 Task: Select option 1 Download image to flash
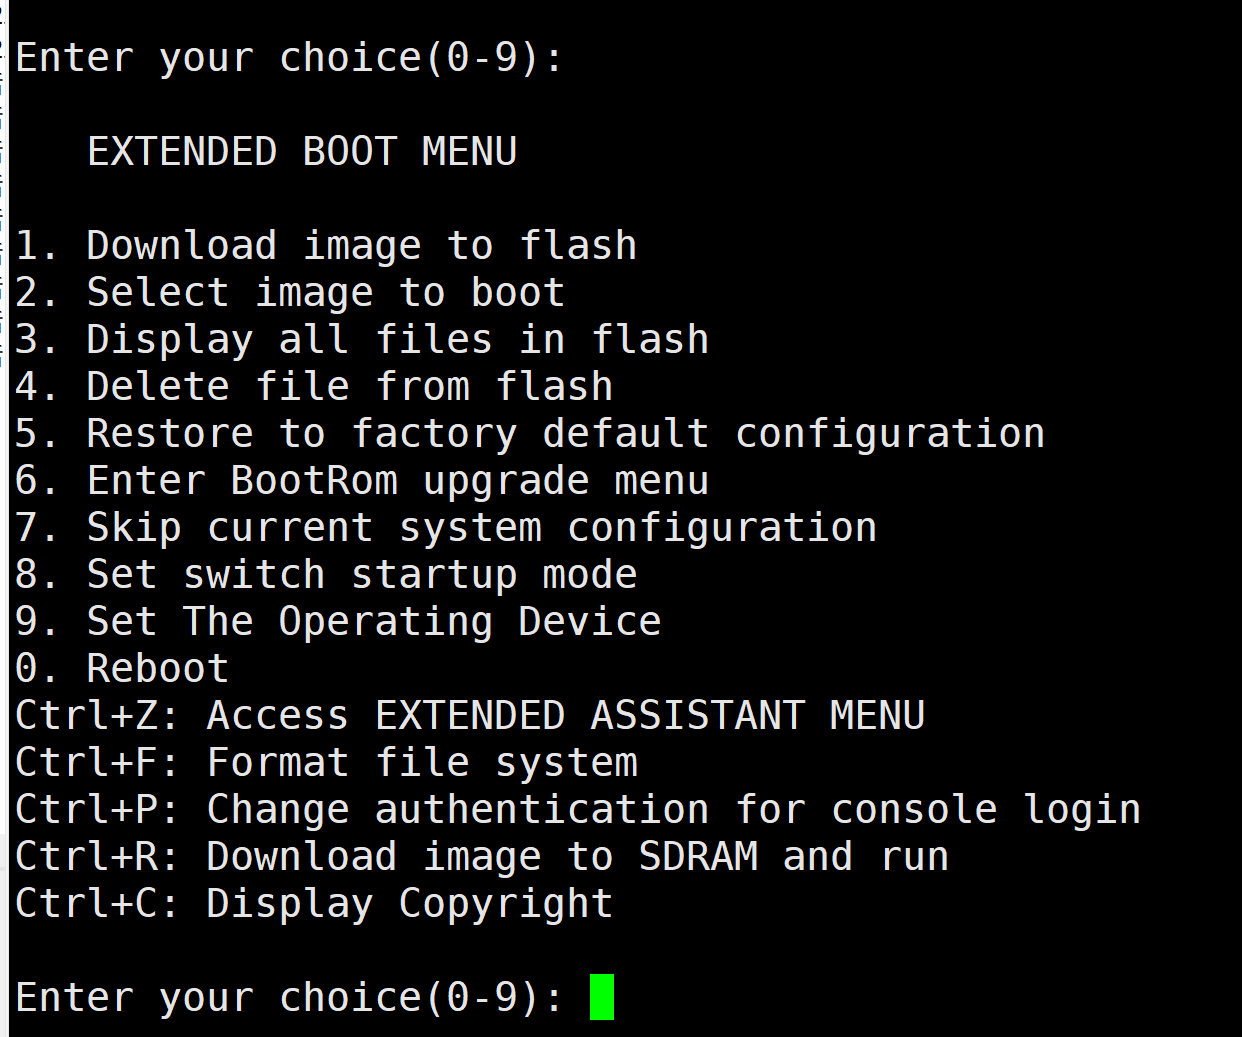[326, 246]
